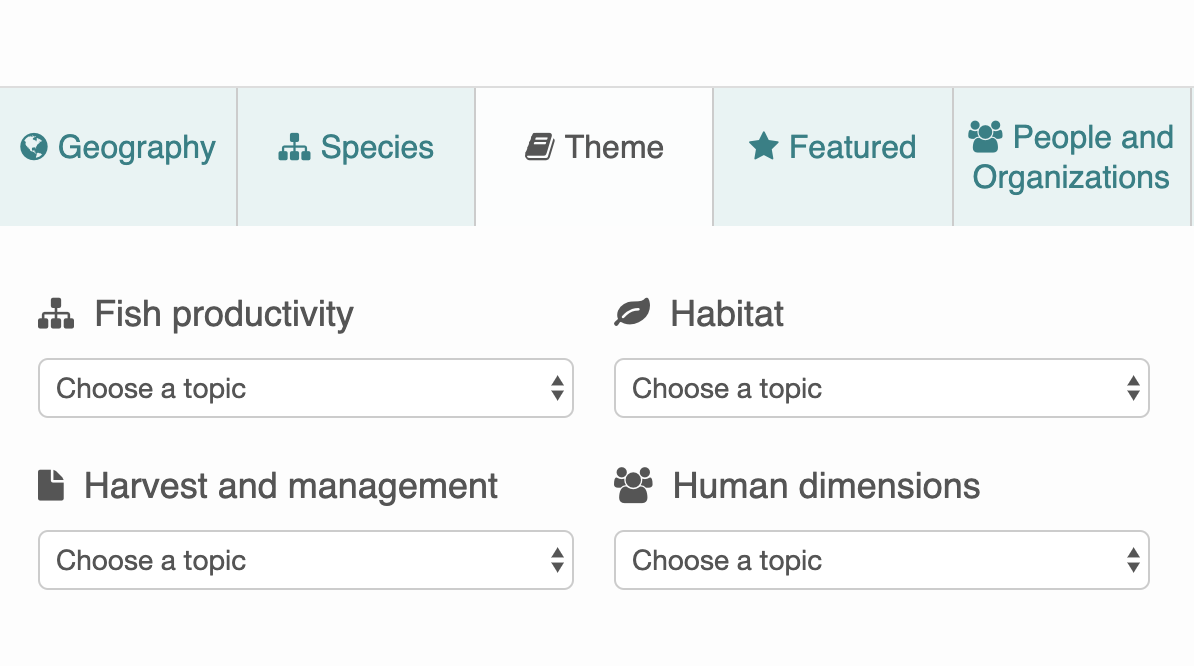The height and width of the screenshot is (666, 1194).
Task: Click the sitemap icon in Species tab
Action: coord(294,147)
